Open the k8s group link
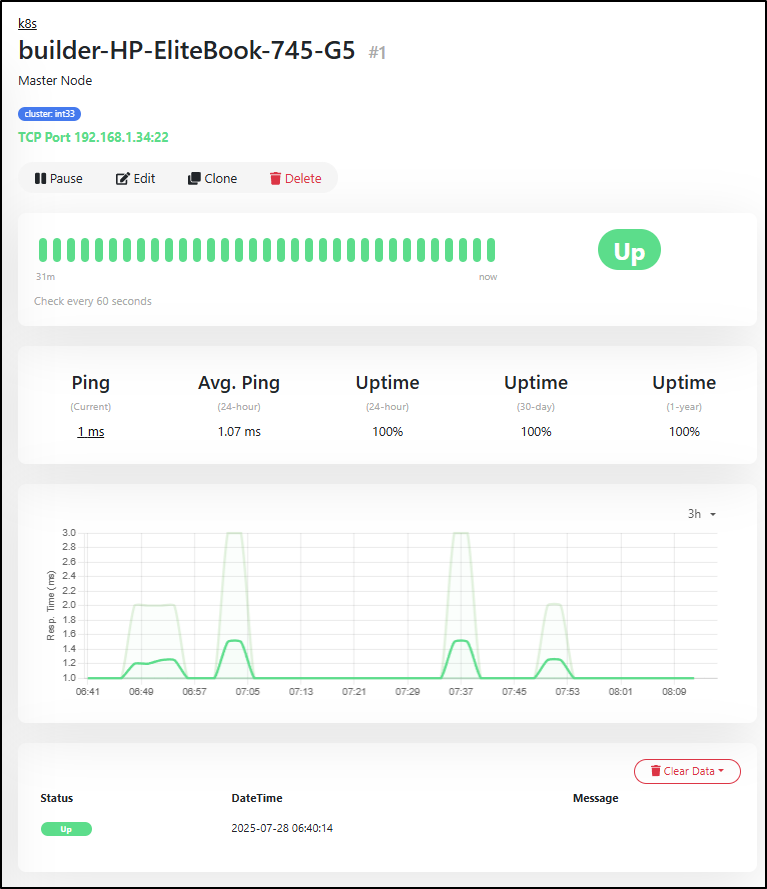767x889 pixels. (x=27, y=24)
